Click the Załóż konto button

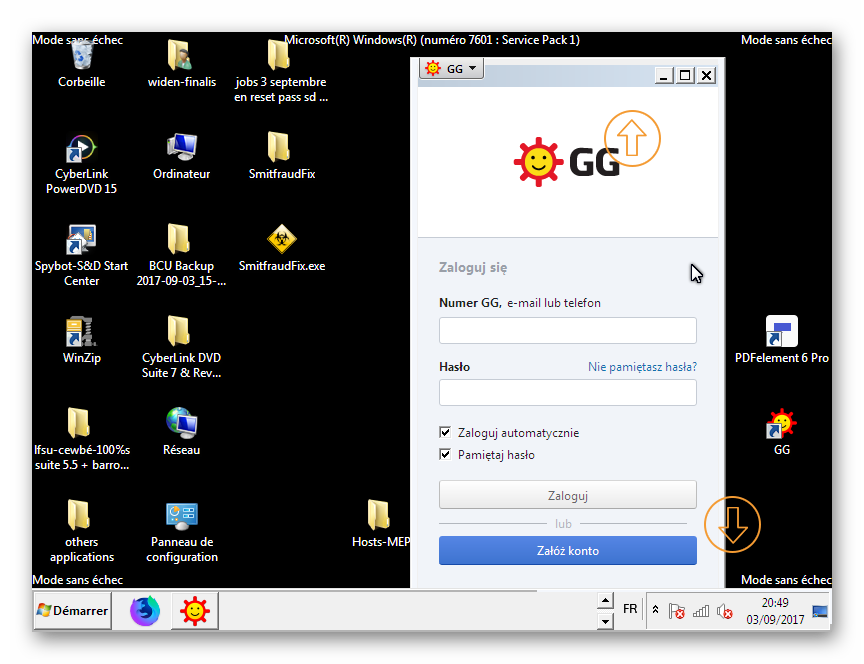(x=568, y=550)
